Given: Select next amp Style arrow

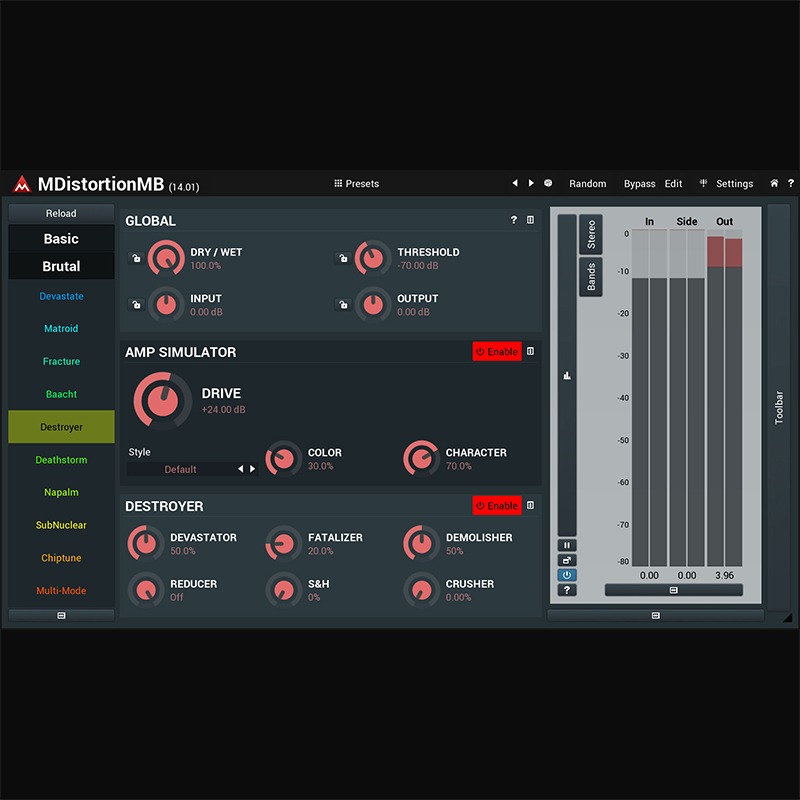Looking at the screenshot, I should pyautogui.click(x=253, y=468).
